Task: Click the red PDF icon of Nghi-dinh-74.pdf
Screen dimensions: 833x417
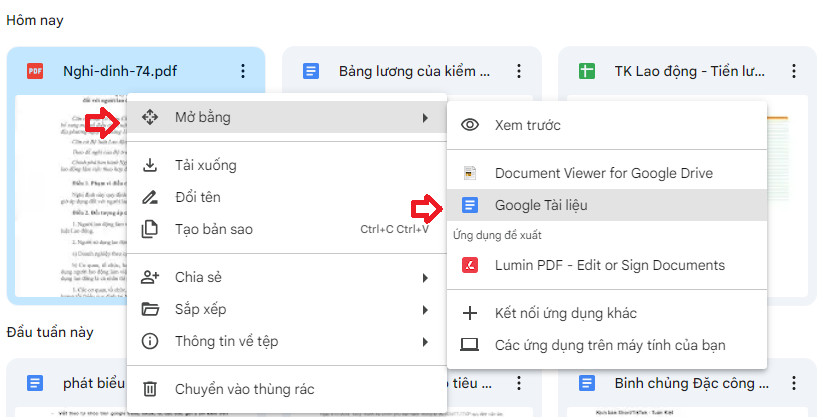Action: [35, 71]
